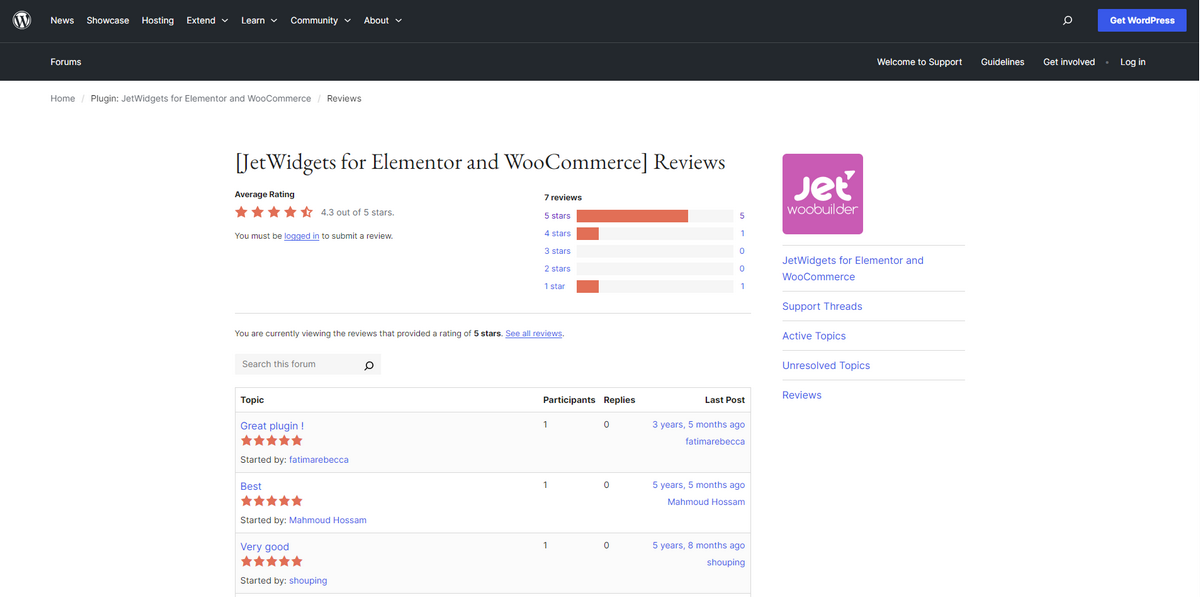Expand the Extend dropdown menu
The height and width of the screenshot is (597, 1200).
click(207, 20)
